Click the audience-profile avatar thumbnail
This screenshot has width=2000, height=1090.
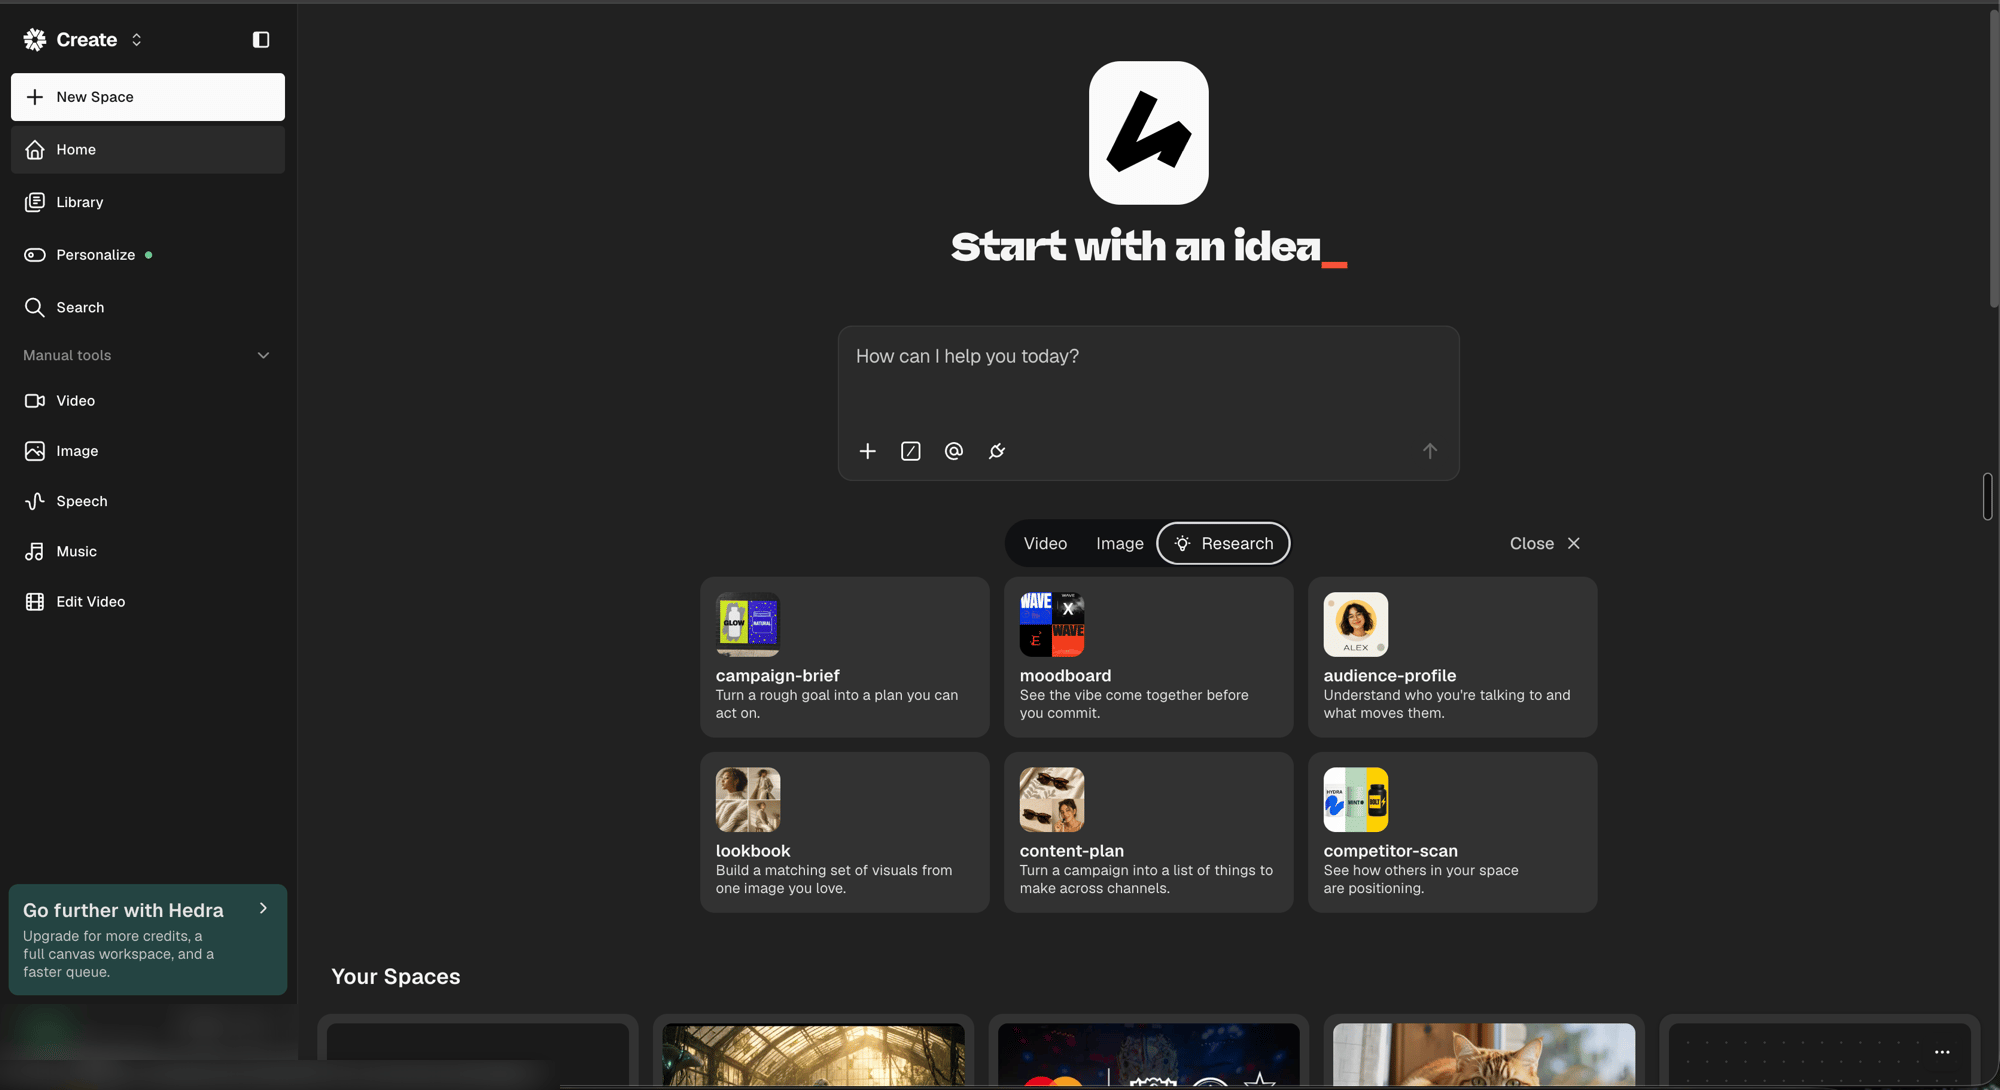tap(1356, 624)
